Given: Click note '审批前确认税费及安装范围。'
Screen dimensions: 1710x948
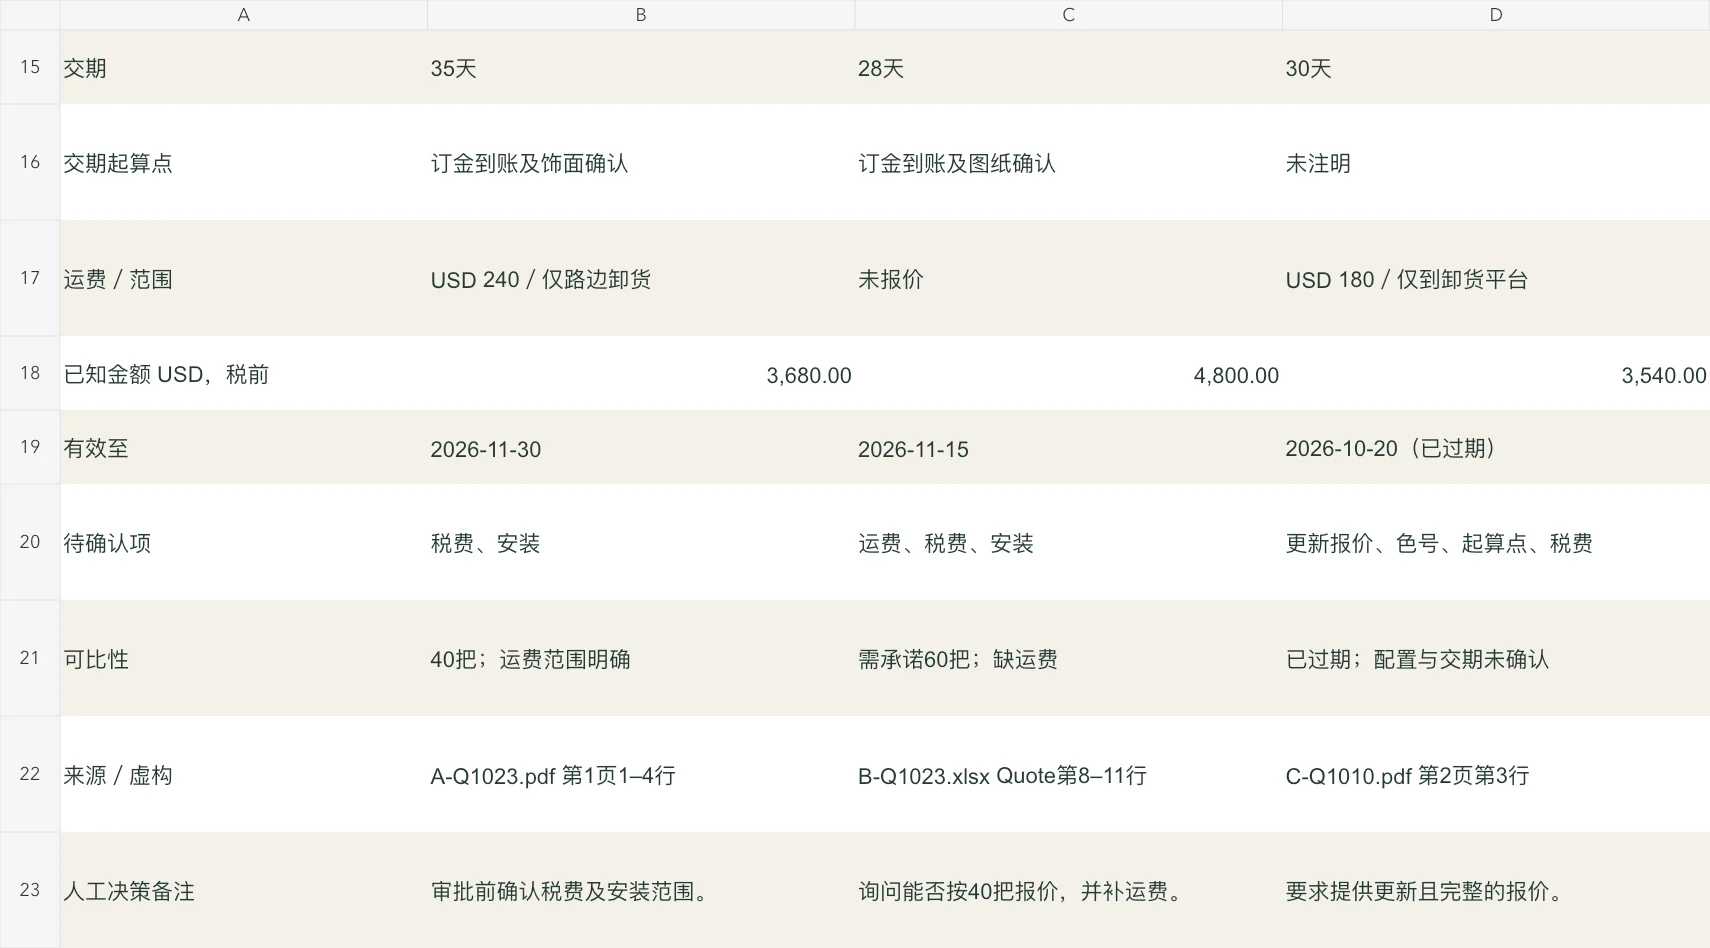Looking at the screenshot, I should pos(641,890).
